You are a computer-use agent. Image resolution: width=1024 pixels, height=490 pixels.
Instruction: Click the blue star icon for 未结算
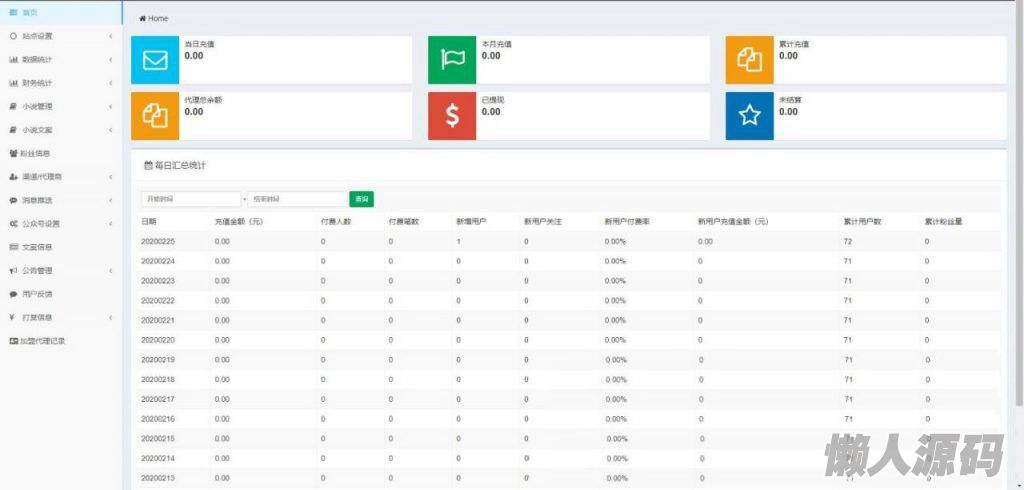(750, 115)
